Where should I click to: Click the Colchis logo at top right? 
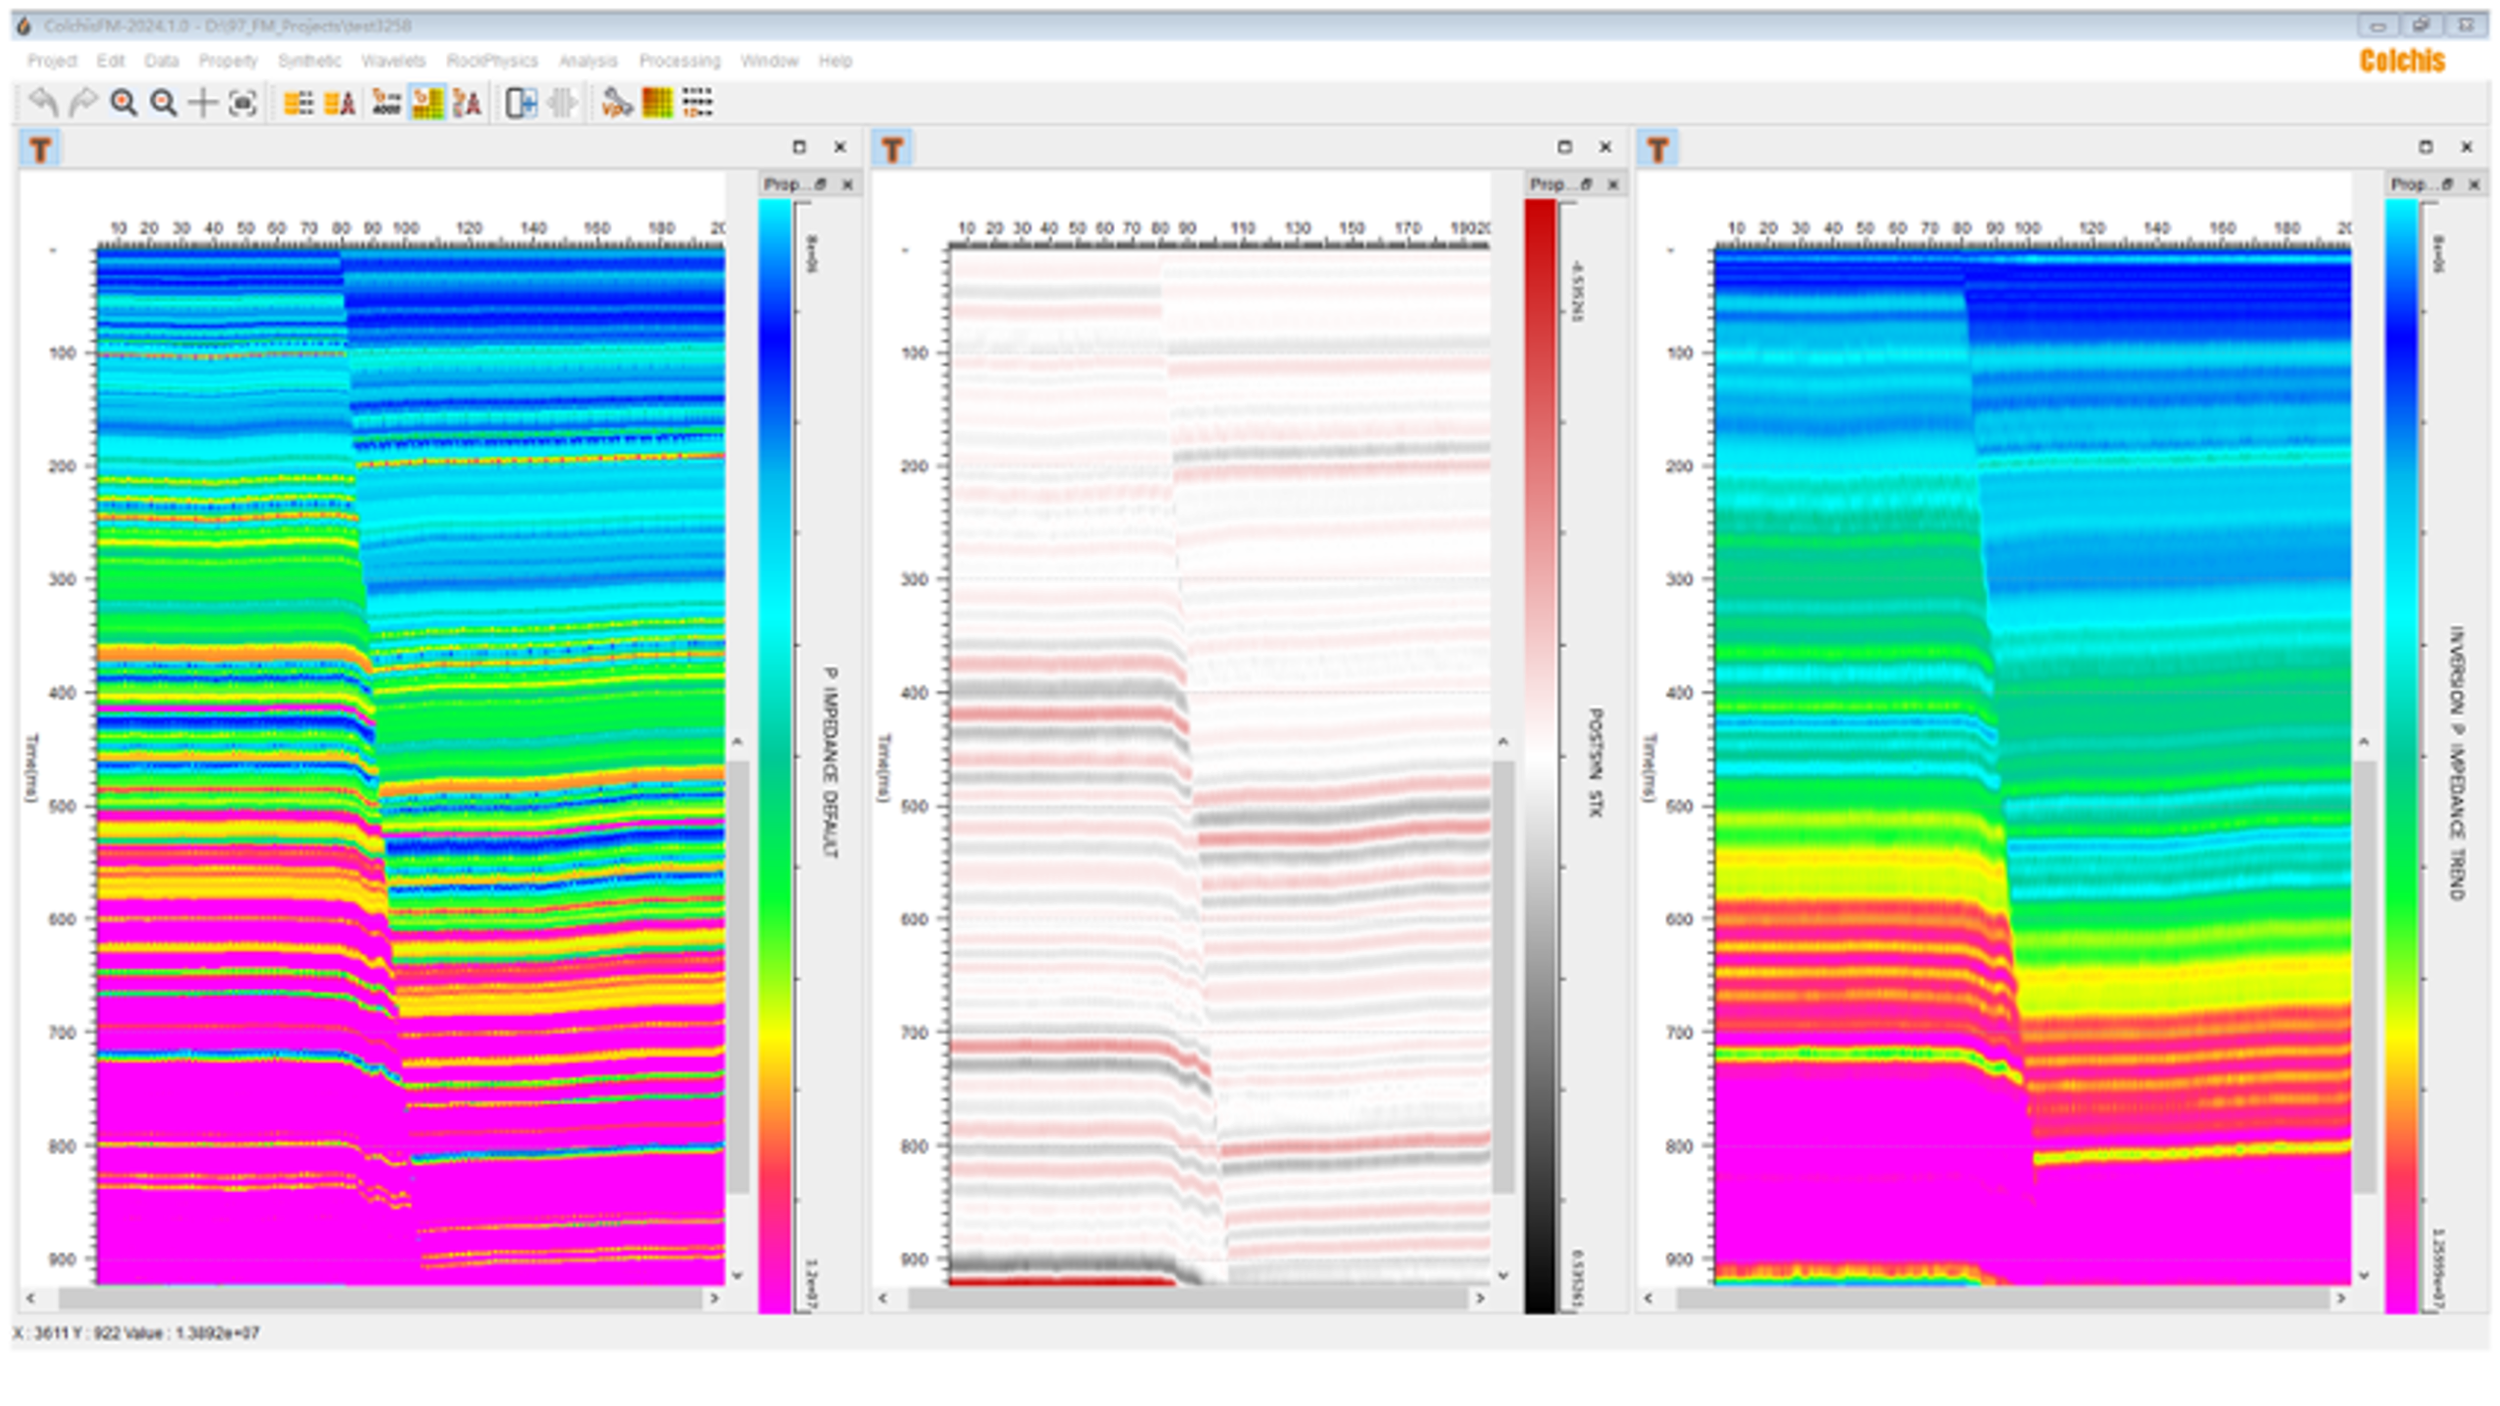[2402, 61]
